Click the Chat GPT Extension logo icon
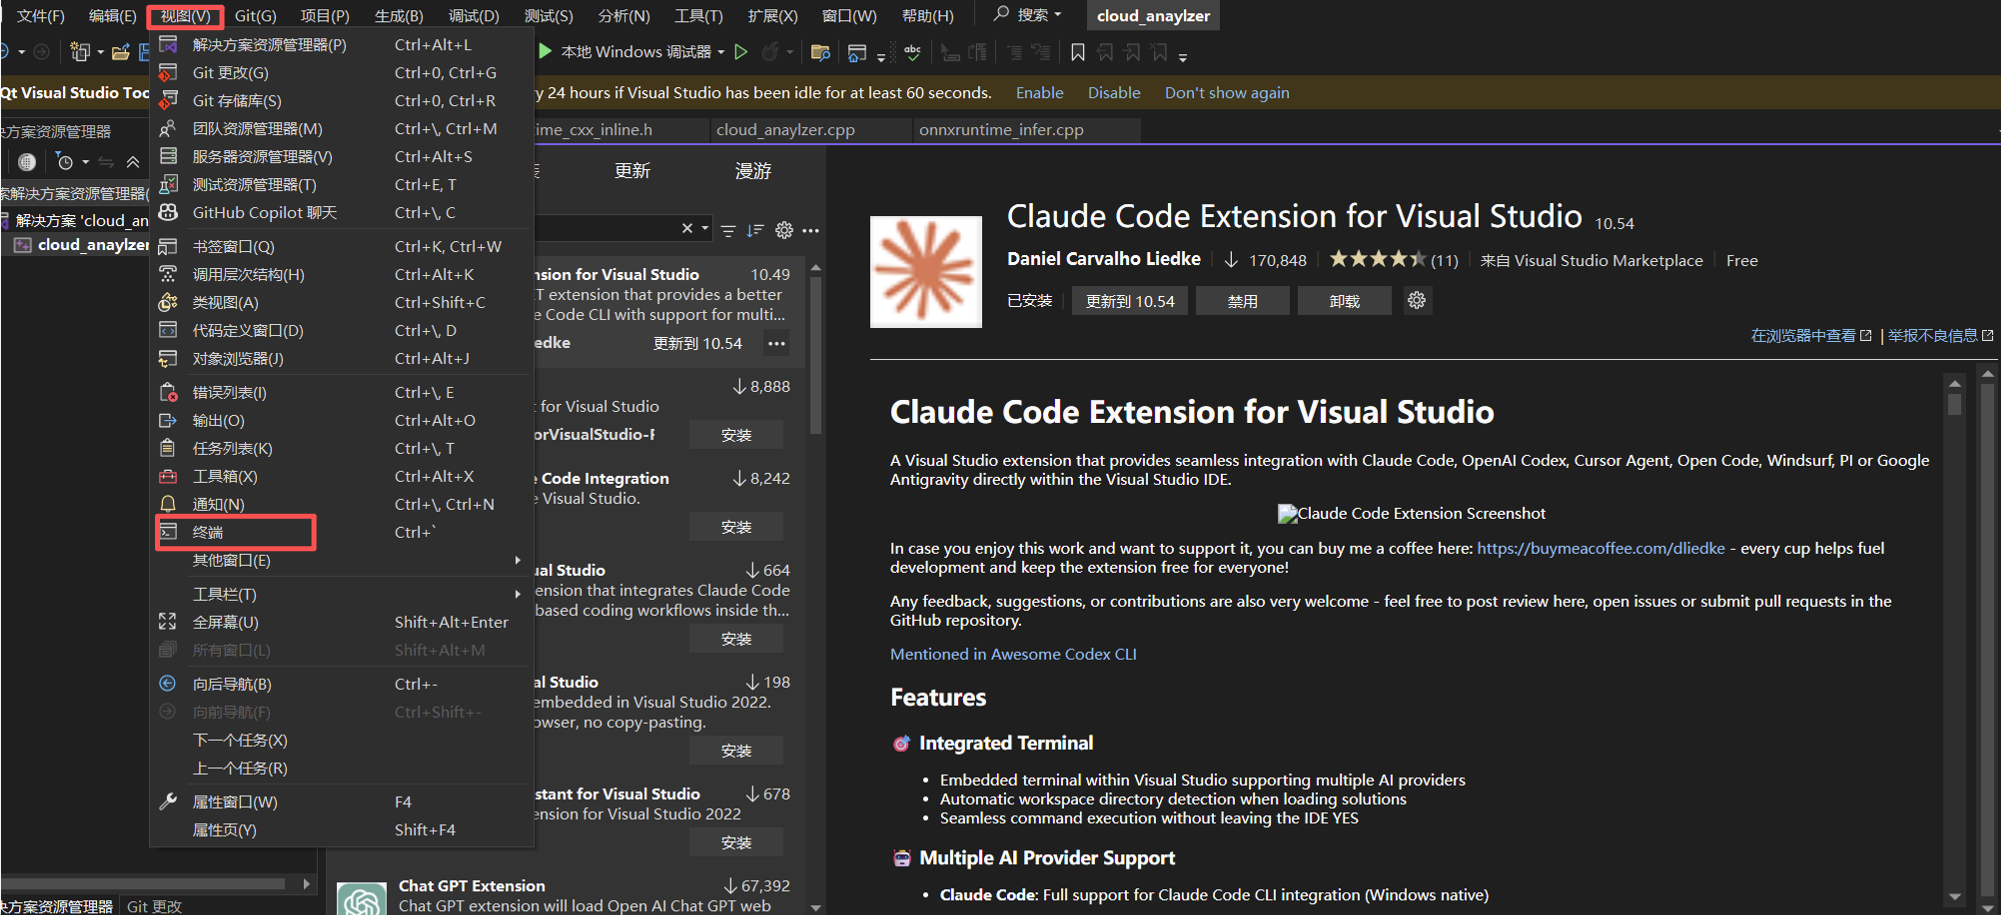 point(361,899)
